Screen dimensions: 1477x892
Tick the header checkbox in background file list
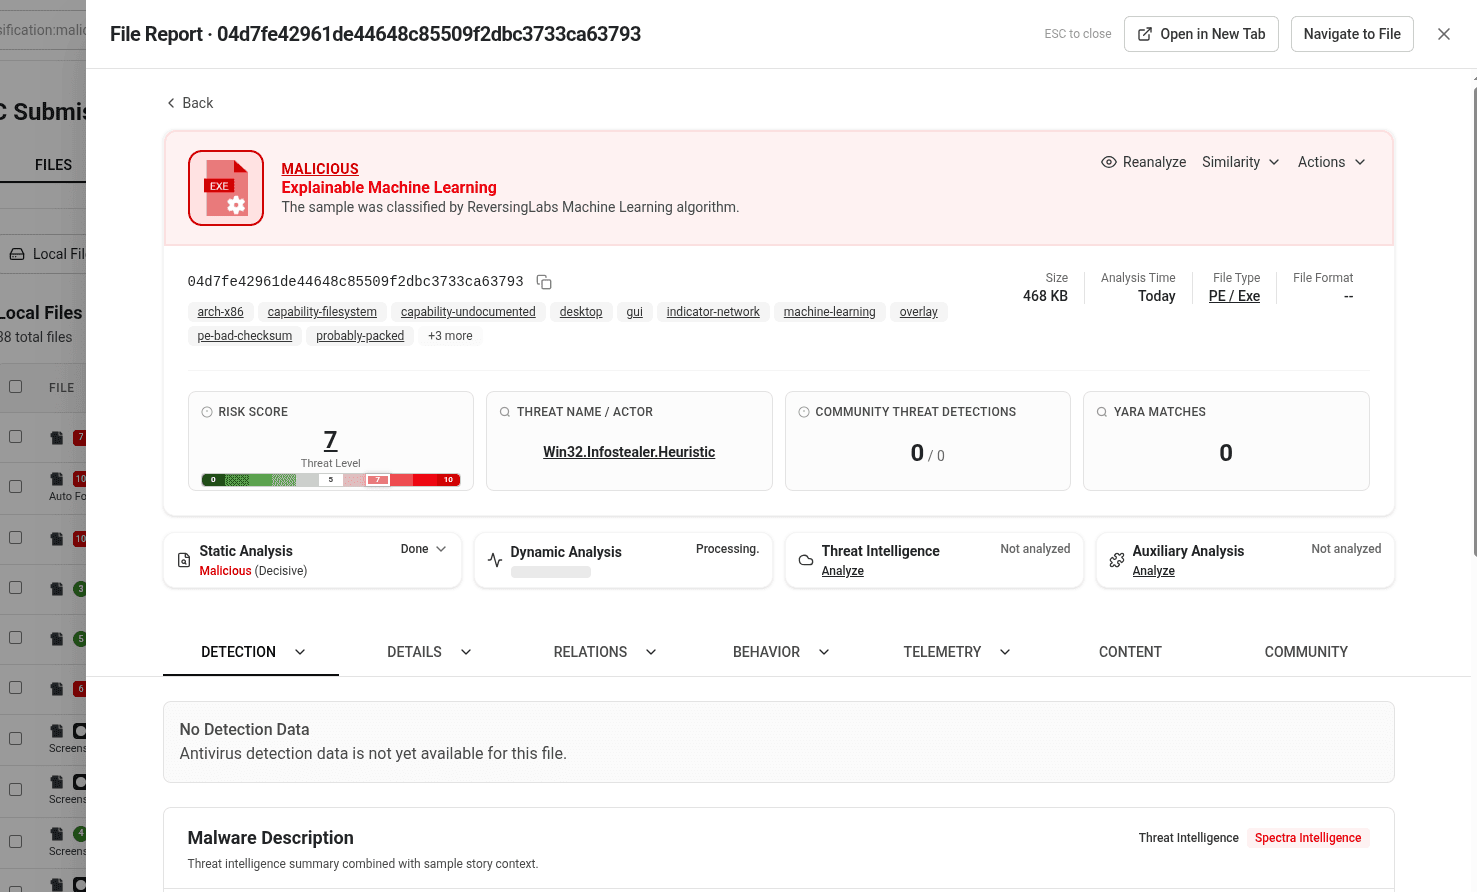pos(16,386)
